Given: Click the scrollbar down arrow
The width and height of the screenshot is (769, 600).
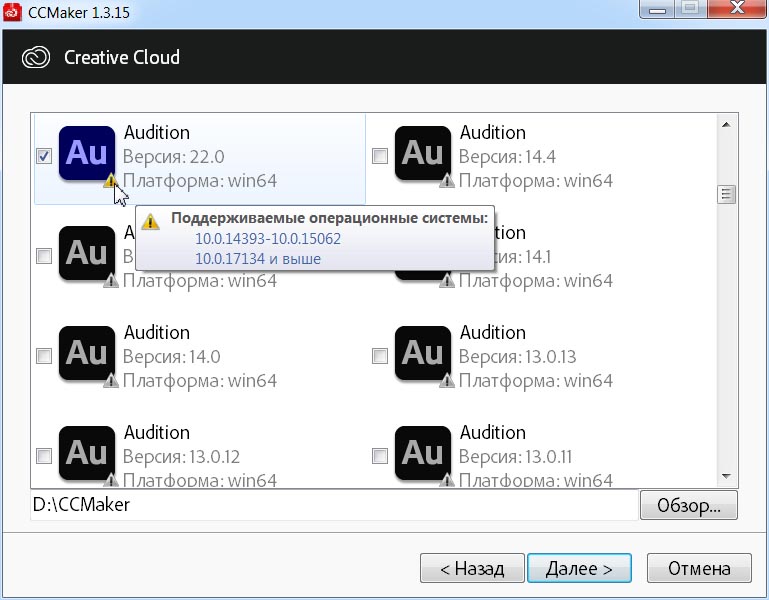Looking at the screenshot, I should 726,476.
